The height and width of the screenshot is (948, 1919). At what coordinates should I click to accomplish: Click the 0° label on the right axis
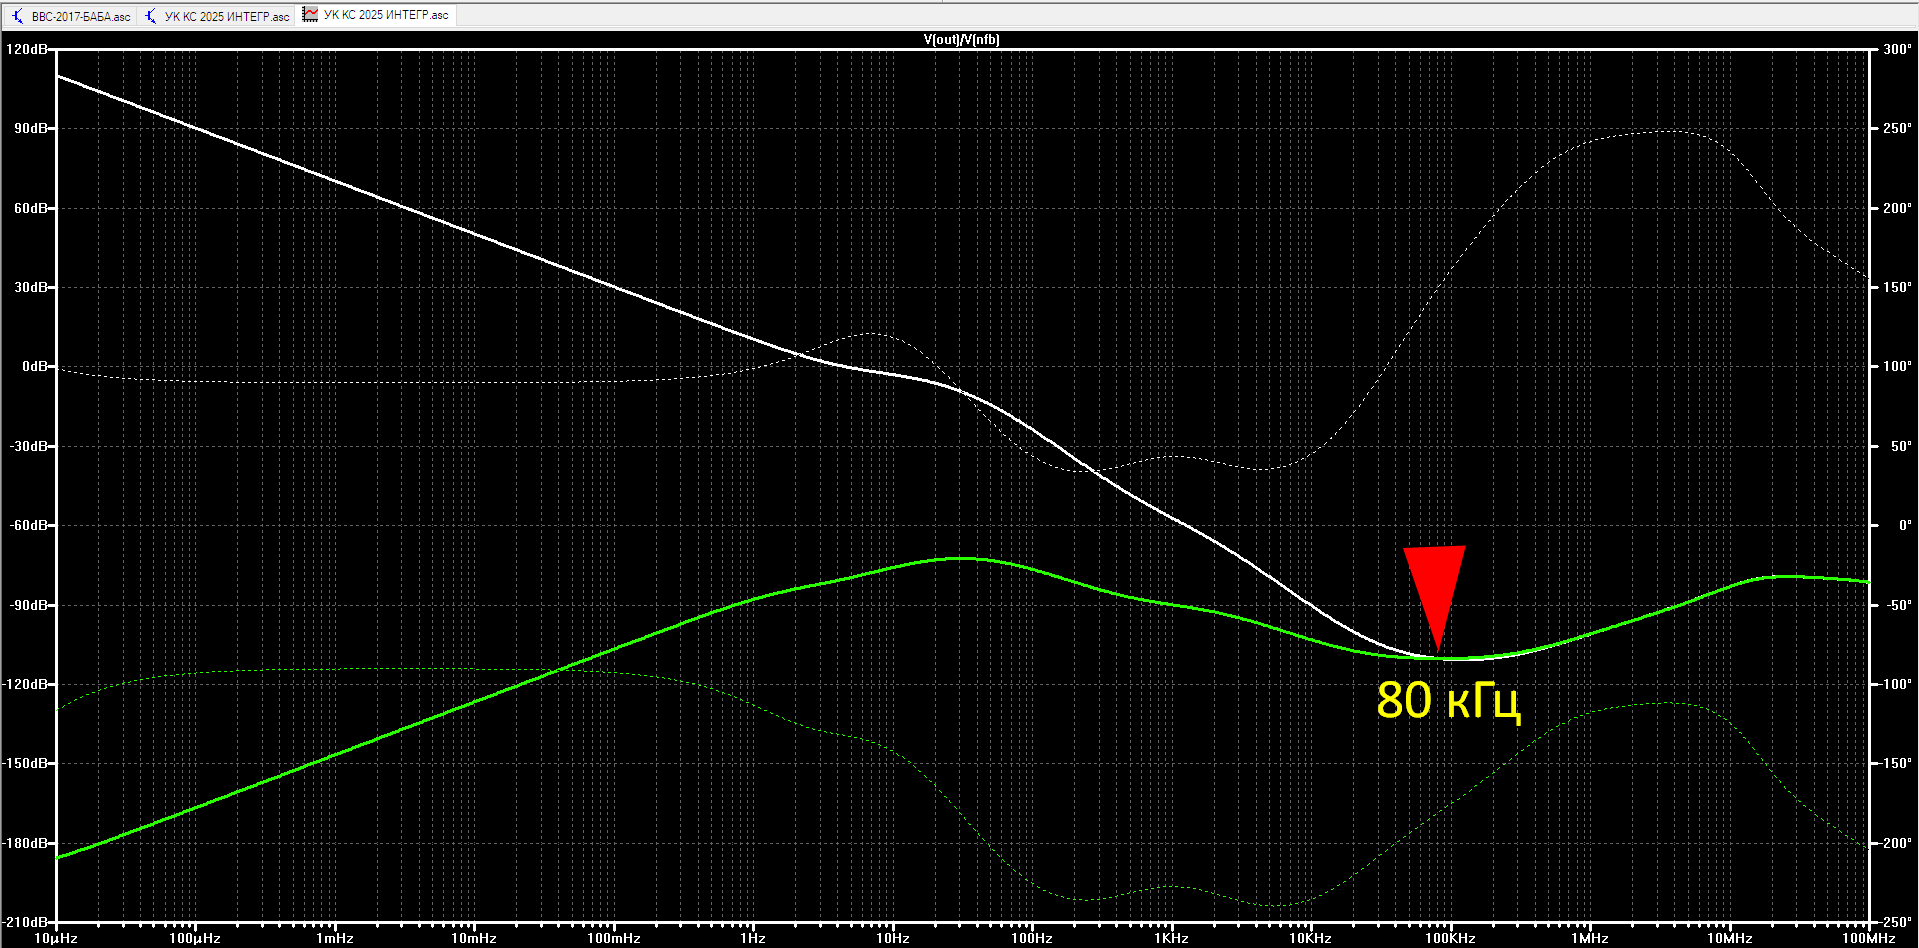(1905, 525)
